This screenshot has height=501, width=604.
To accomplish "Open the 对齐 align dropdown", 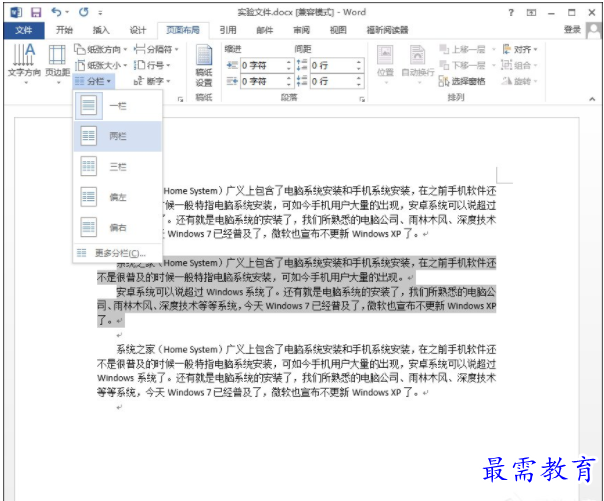I will coord(520,49).
